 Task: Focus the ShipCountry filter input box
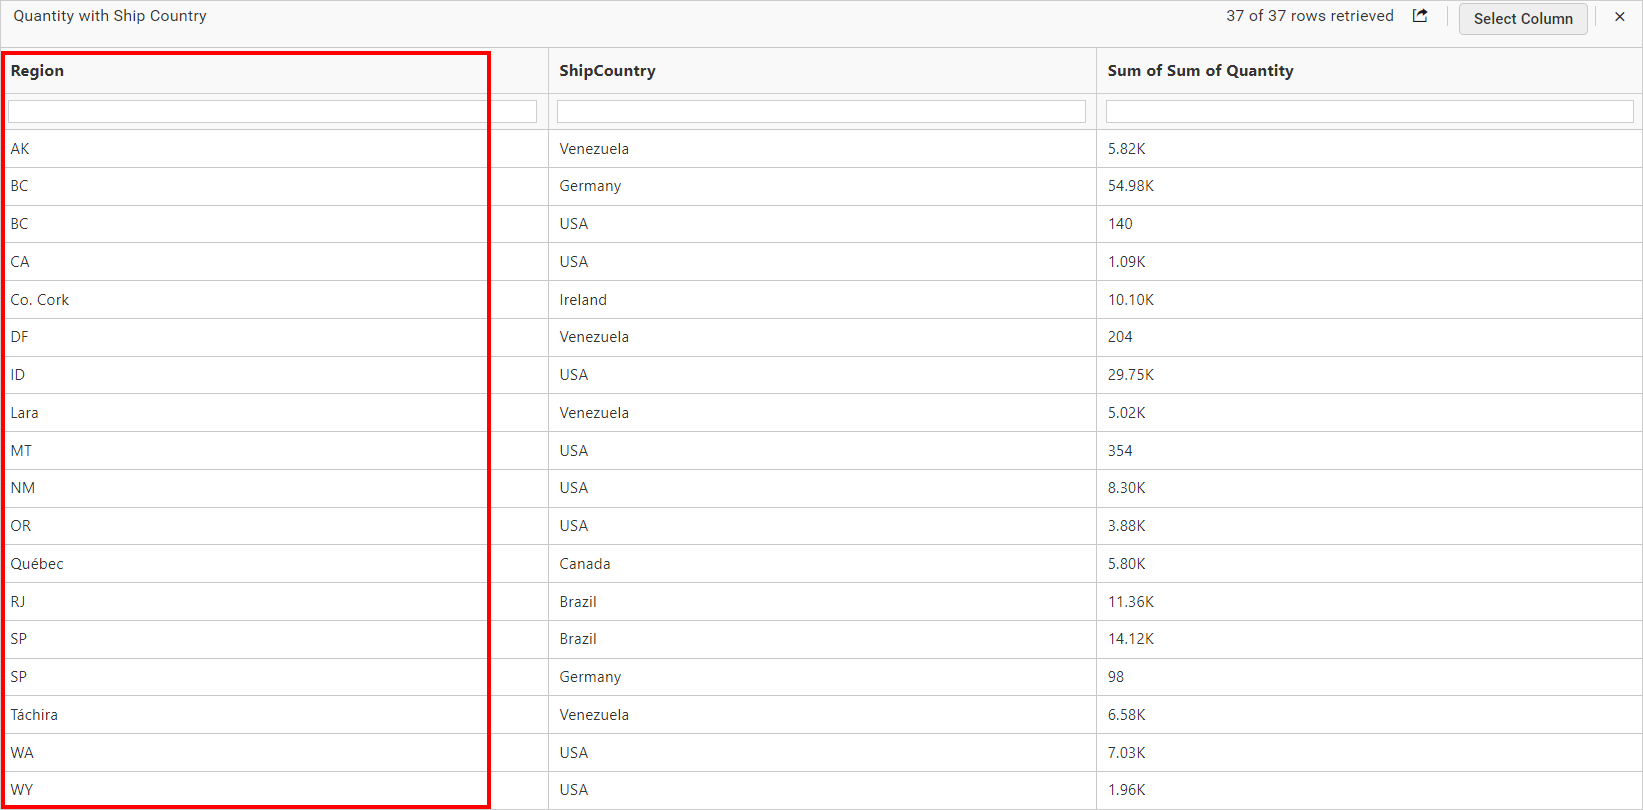click(821, 111)
